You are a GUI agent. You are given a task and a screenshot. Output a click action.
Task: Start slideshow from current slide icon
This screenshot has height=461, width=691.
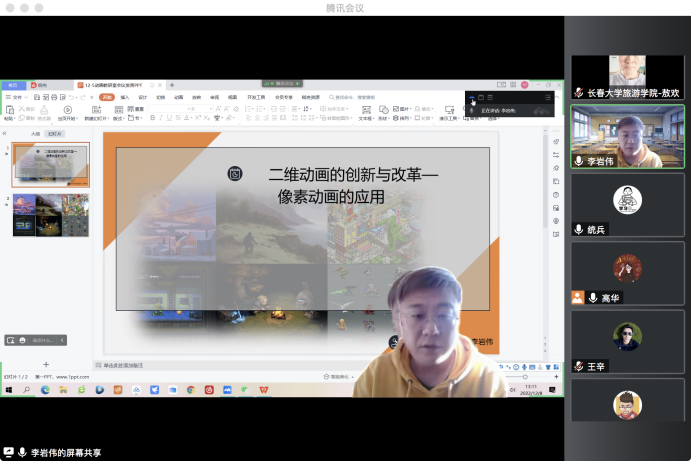[67, 109]
